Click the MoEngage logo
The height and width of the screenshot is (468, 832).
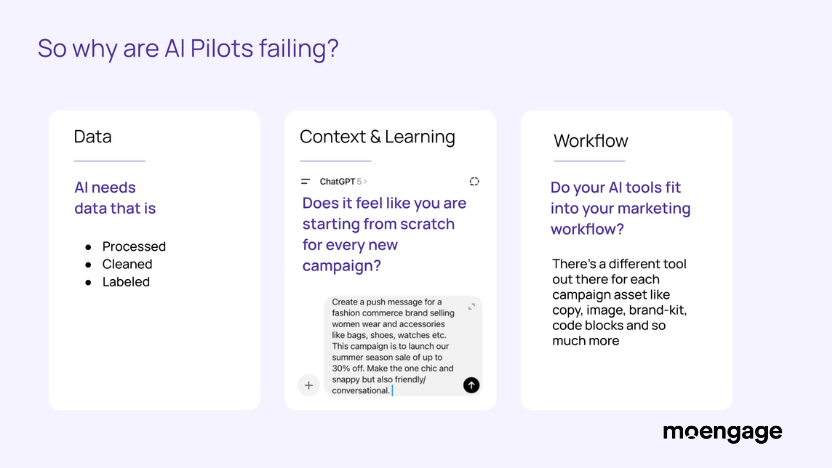(x=722, y=432)
